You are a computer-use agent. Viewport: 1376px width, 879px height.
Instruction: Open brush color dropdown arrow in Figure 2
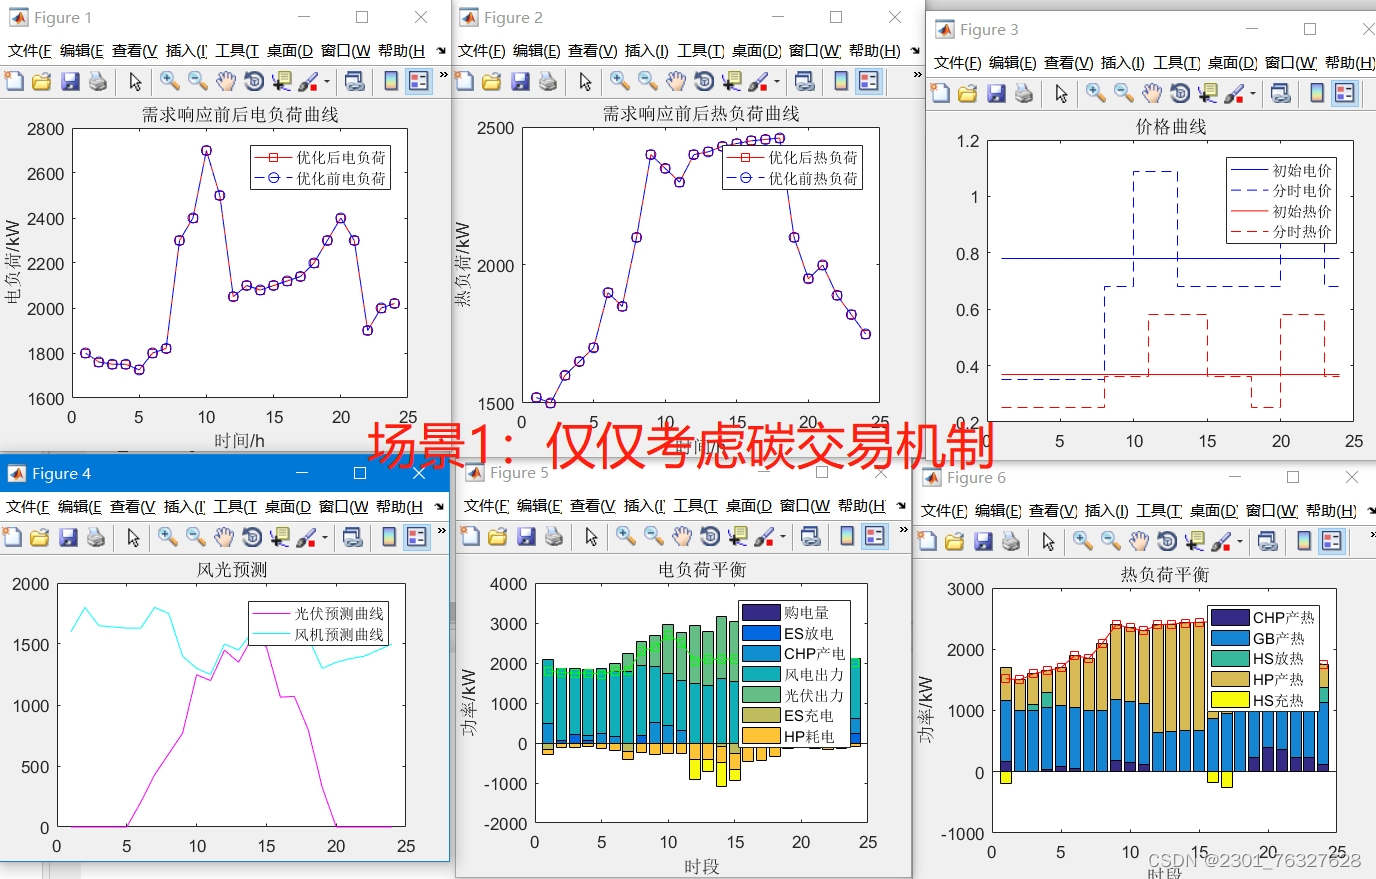point(775,82)
